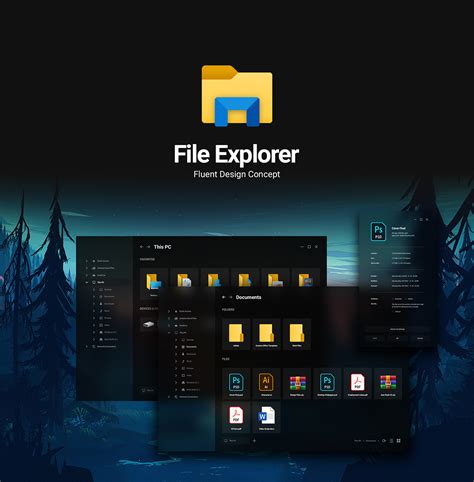Click Advanced settings button in properties window
Screen dimensions: 474x482
pyautogui.click(x=397, y=329)
